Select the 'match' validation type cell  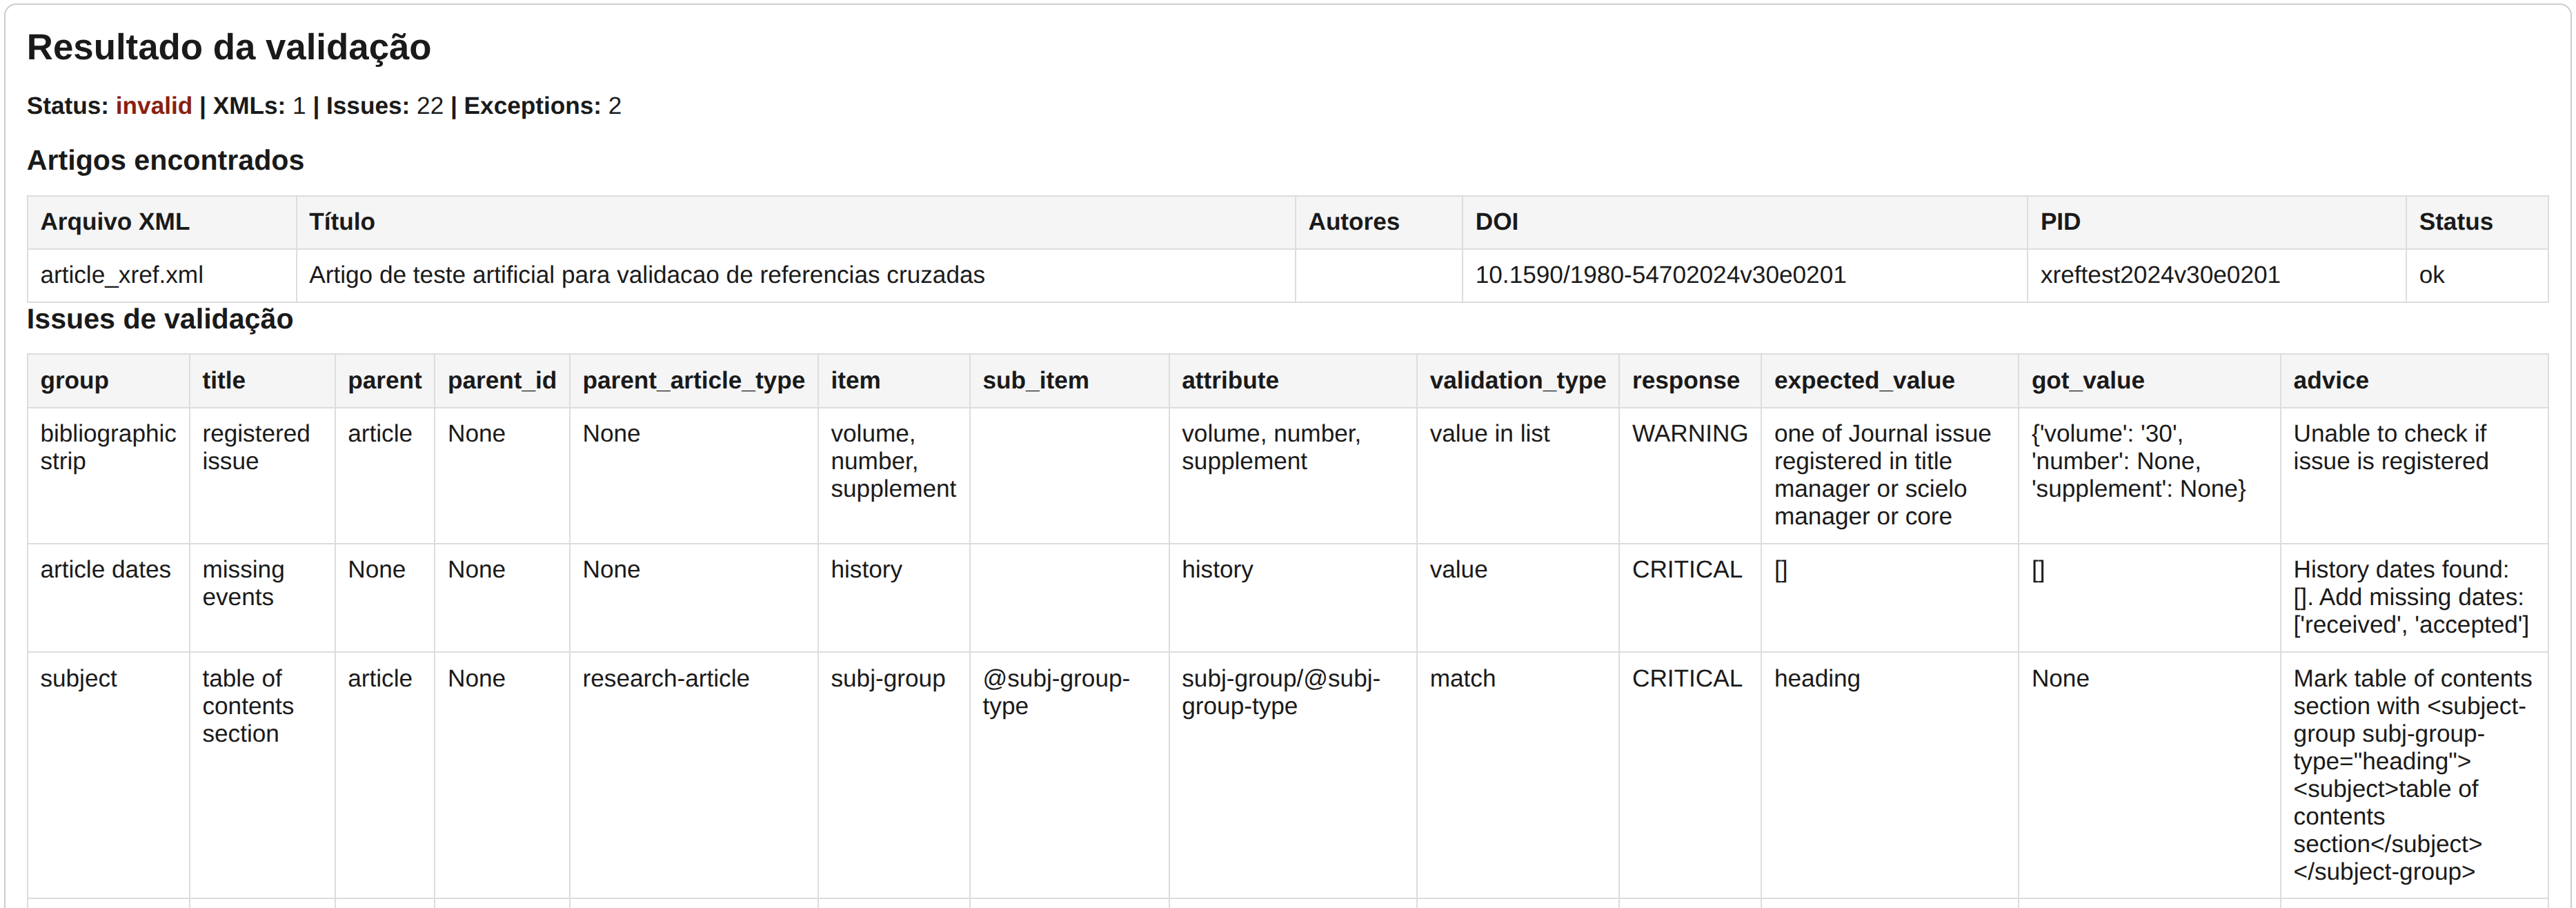coord(1517,775)
